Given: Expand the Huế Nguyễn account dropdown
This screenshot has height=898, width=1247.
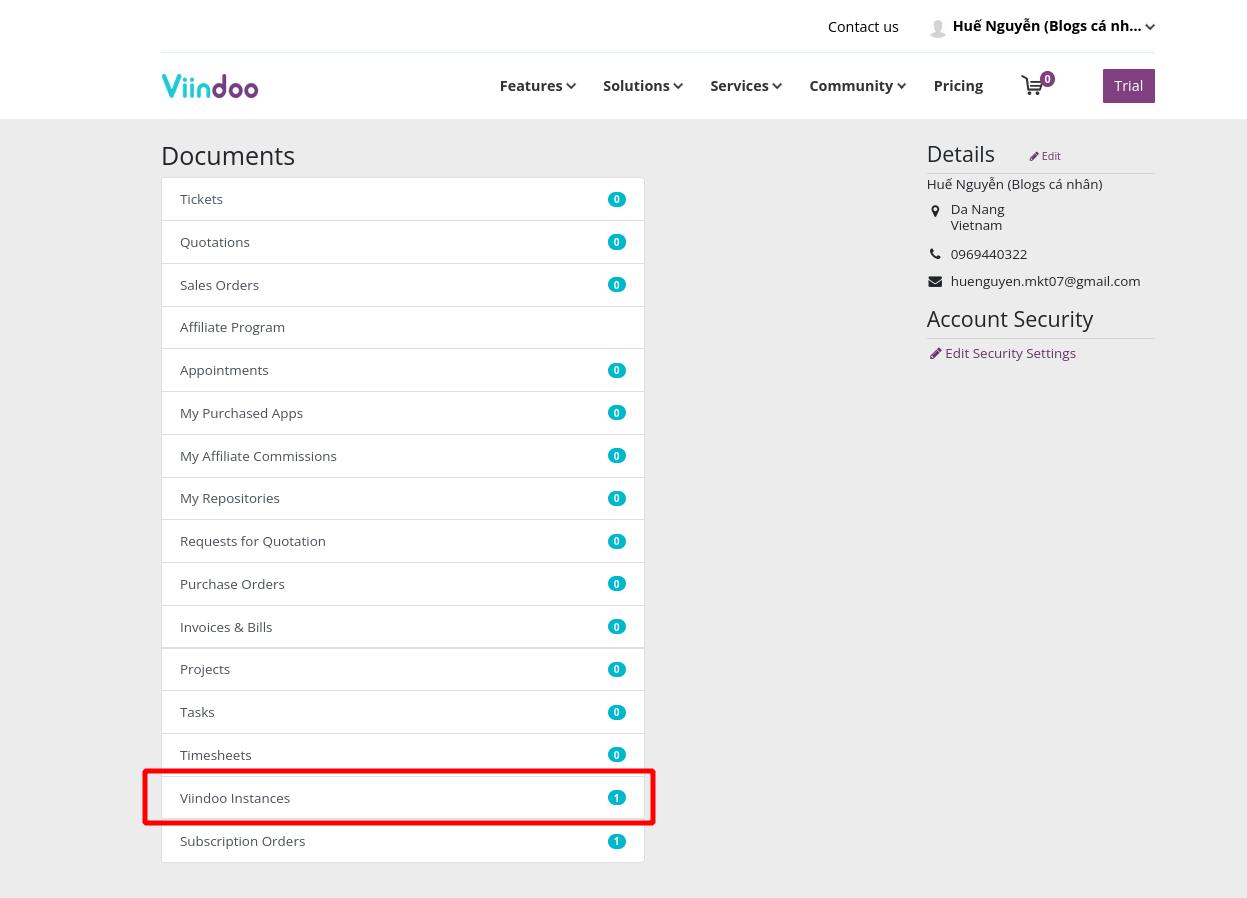Looking at the screenshot, I should pos(1149,26).
